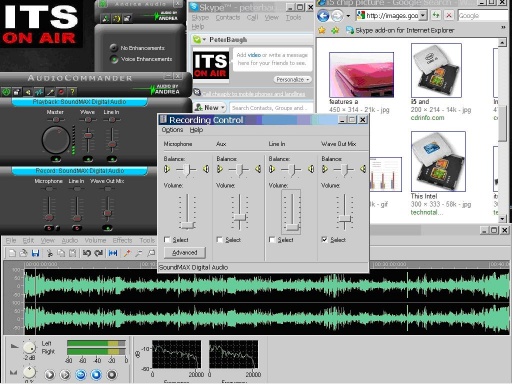This screenshot has height=384, width=512.
Task: Enable the Select checkbox under Microphone
Action: click(x=167, y=239)
